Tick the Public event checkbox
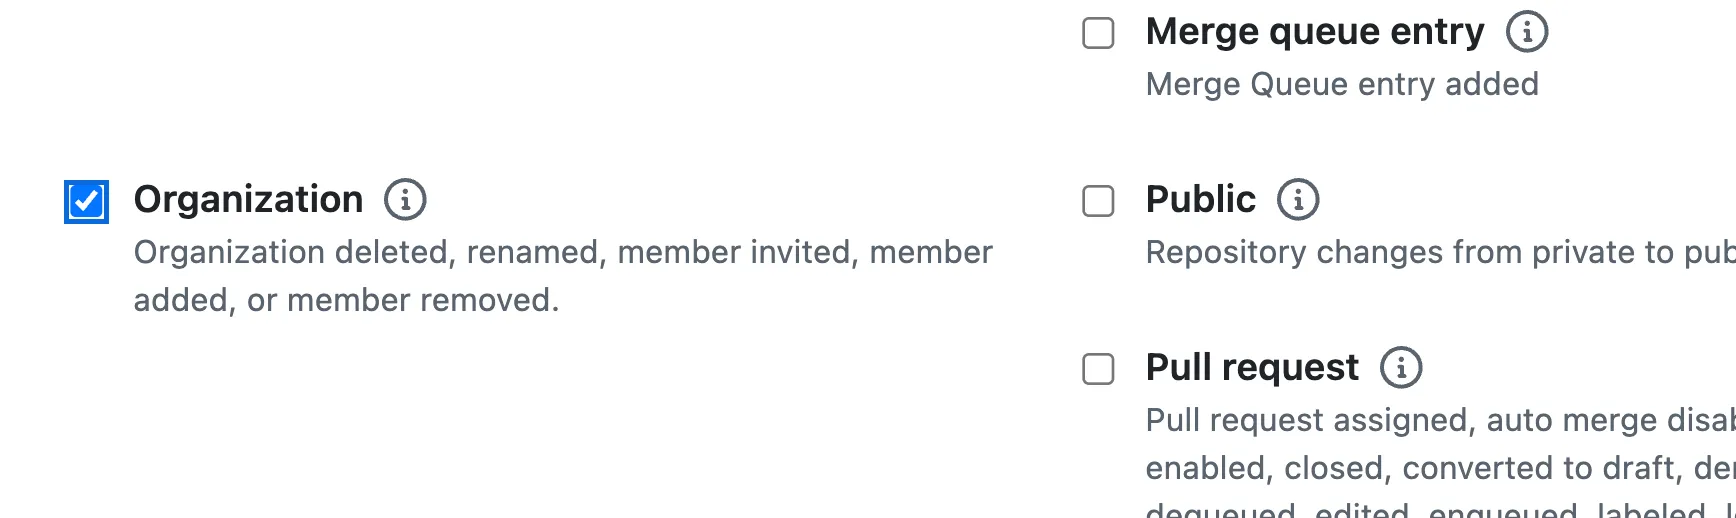 [x=1098, y=201]
